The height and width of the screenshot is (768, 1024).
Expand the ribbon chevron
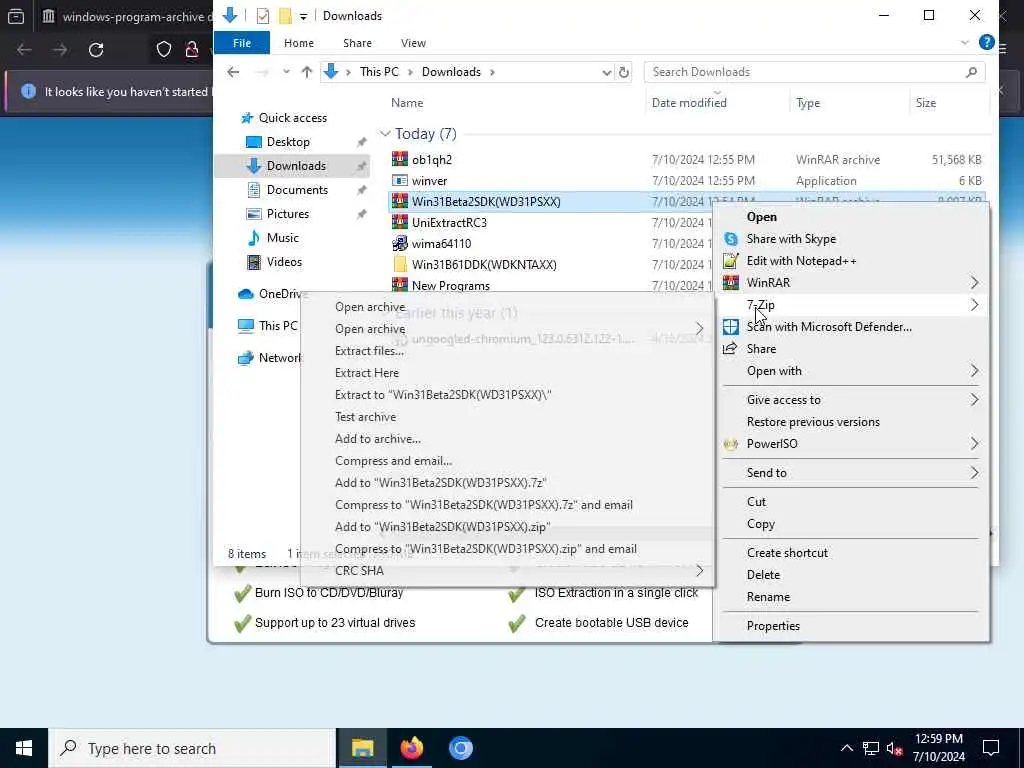[965, 43]
